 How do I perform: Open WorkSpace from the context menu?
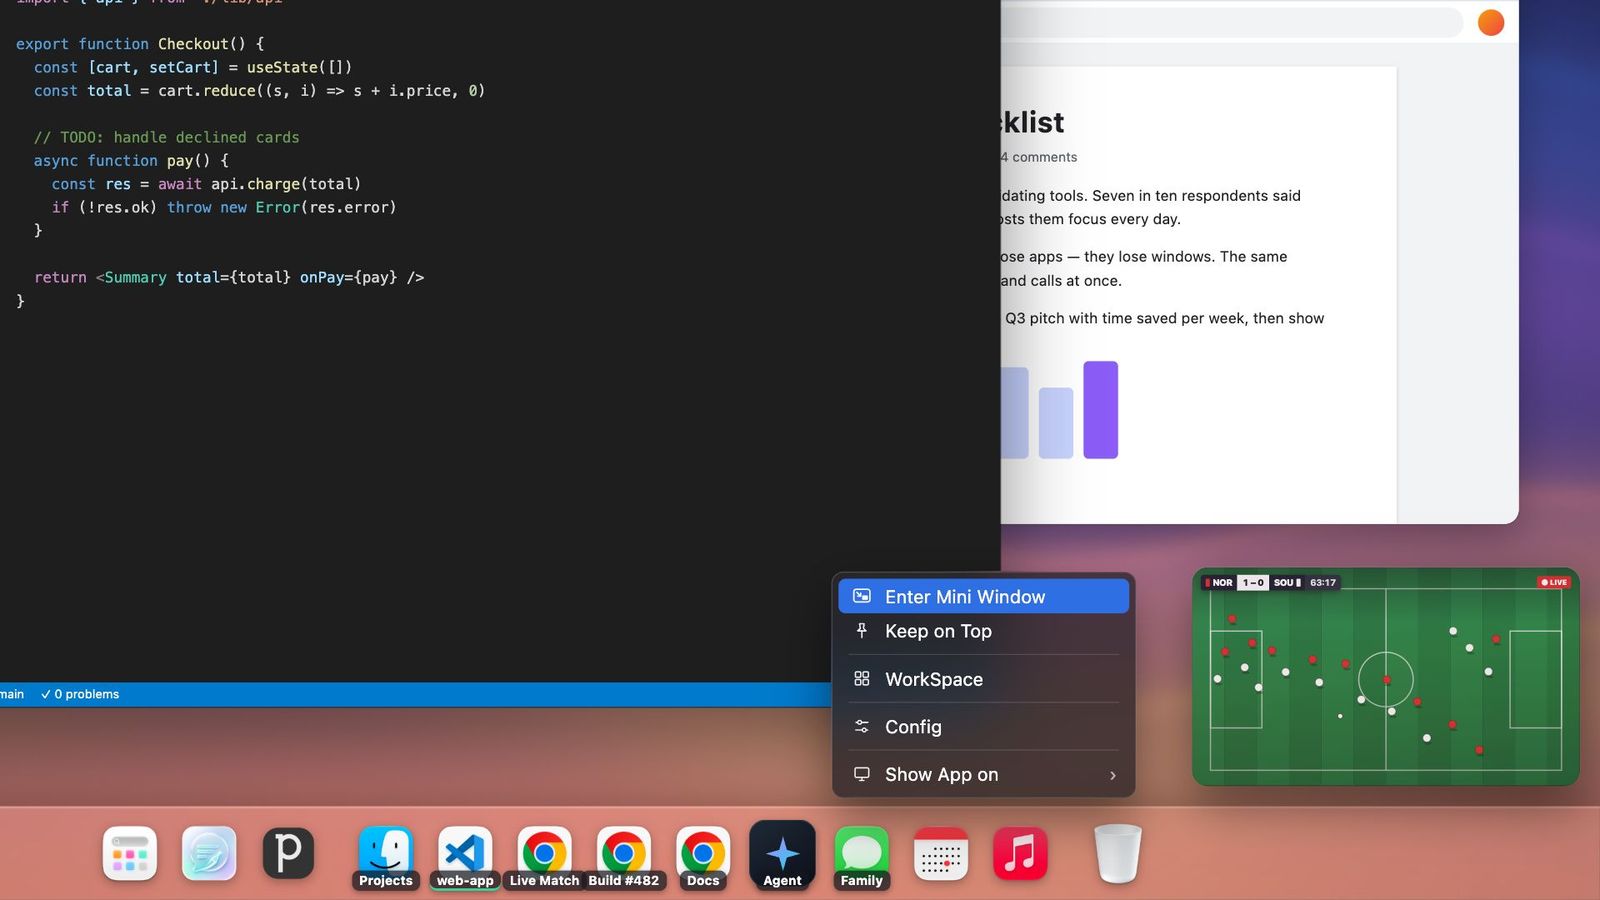pos(983,679)
